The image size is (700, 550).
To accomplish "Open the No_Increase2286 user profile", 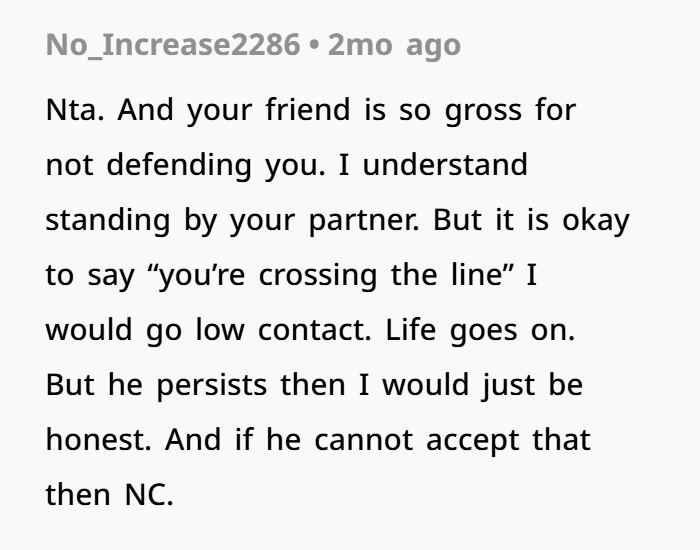I will point(173,45).
